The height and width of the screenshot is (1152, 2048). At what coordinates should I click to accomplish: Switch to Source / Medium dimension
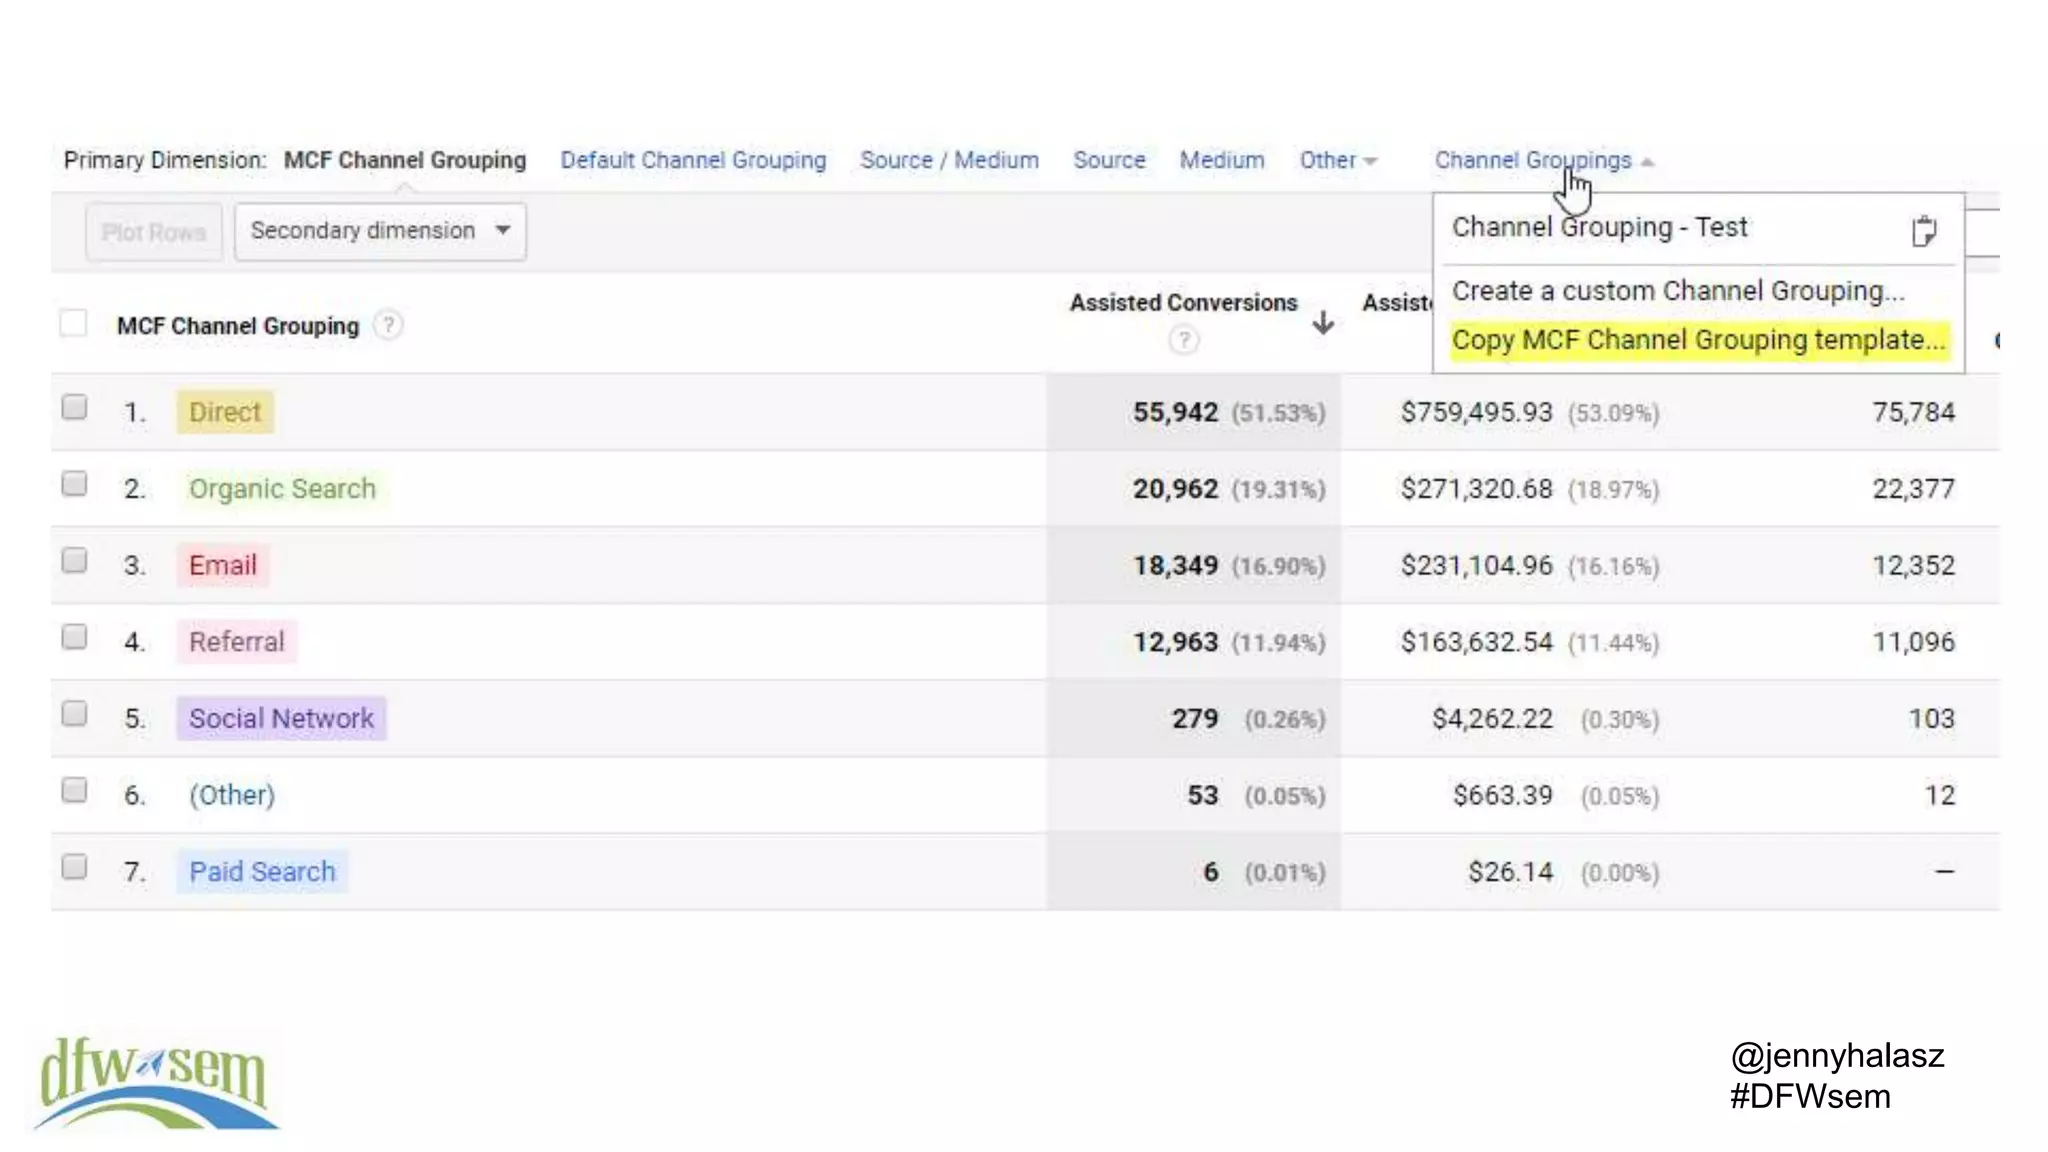(949, 160)
